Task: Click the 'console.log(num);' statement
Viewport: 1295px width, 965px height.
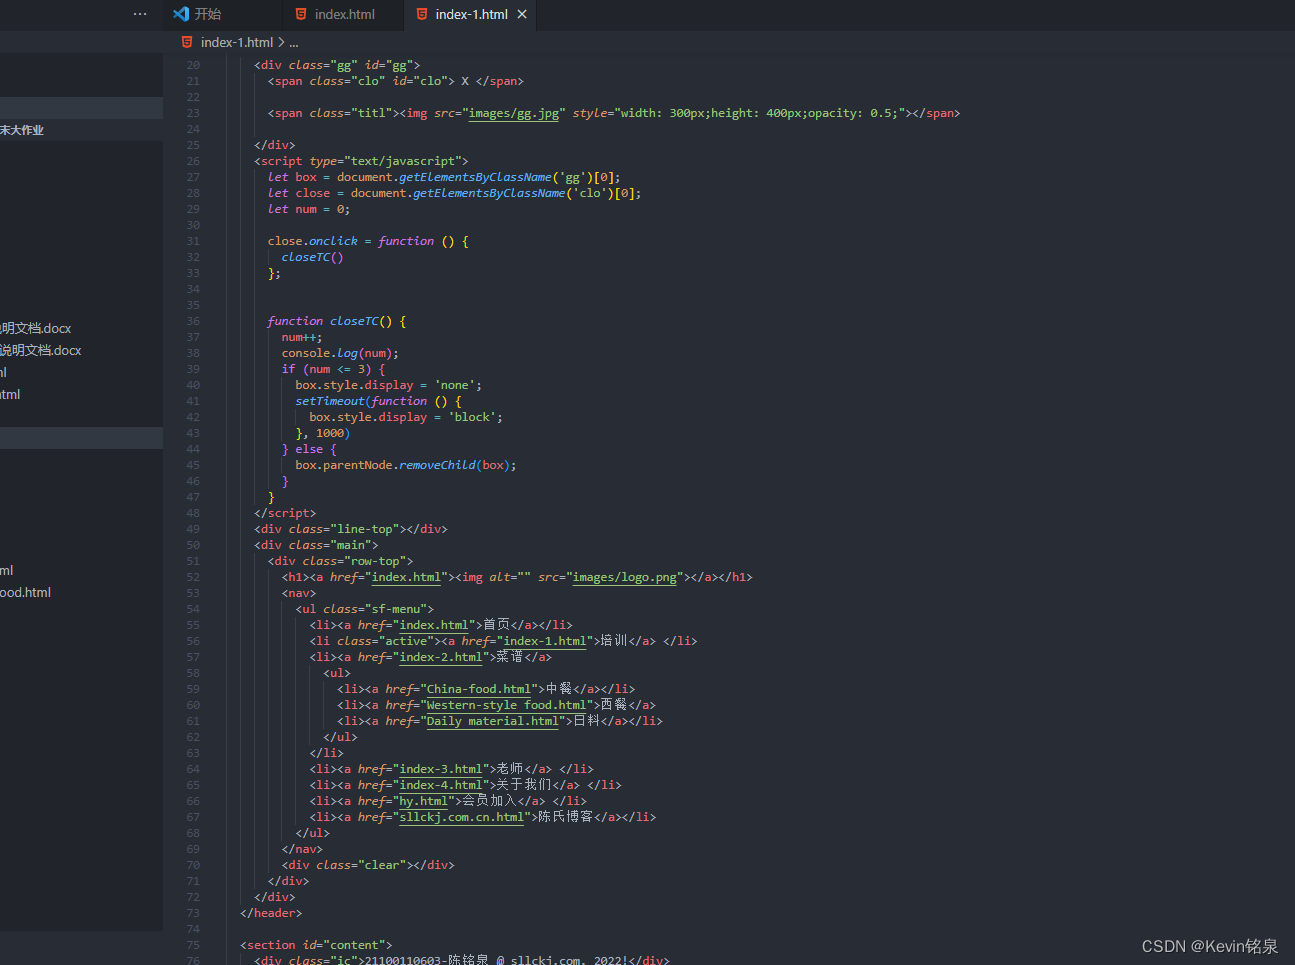Action: (340, 353)
